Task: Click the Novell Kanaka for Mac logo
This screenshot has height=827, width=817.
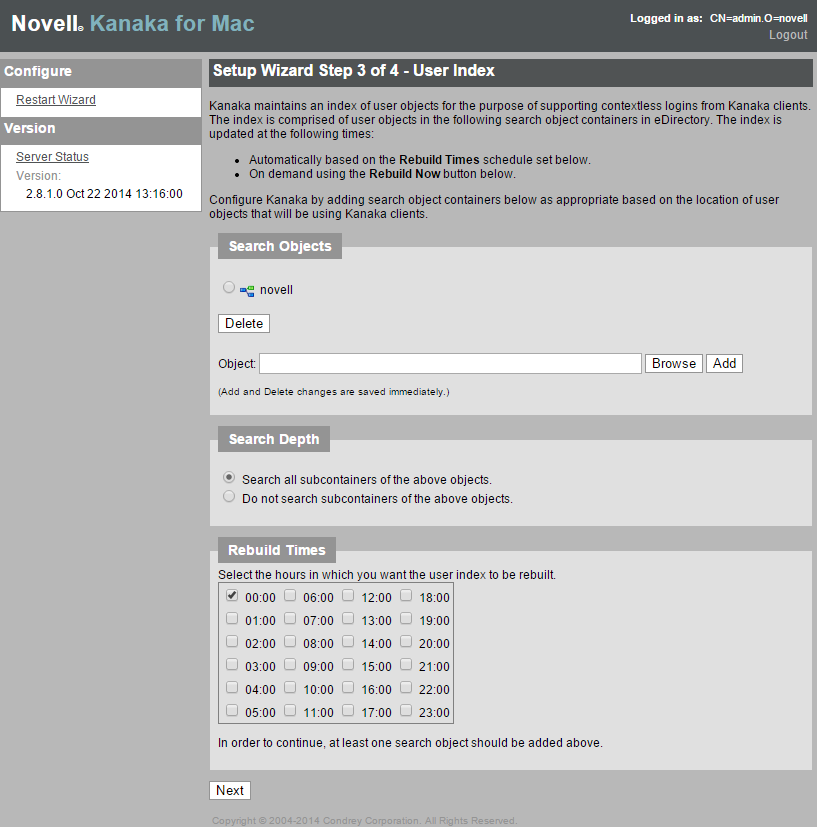Action: pyautogui.click(x=133, y=23)
